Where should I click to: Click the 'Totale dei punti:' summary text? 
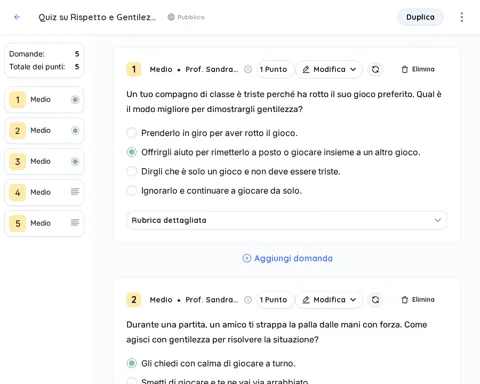point(37,67)
